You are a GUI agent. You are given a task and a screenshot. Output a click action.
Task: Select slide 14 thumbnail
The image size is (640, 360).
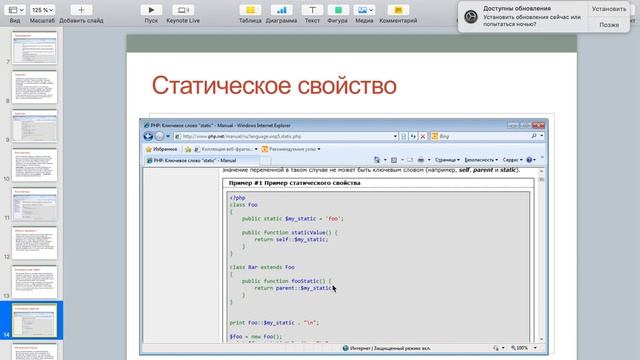[x=34, y=321]
